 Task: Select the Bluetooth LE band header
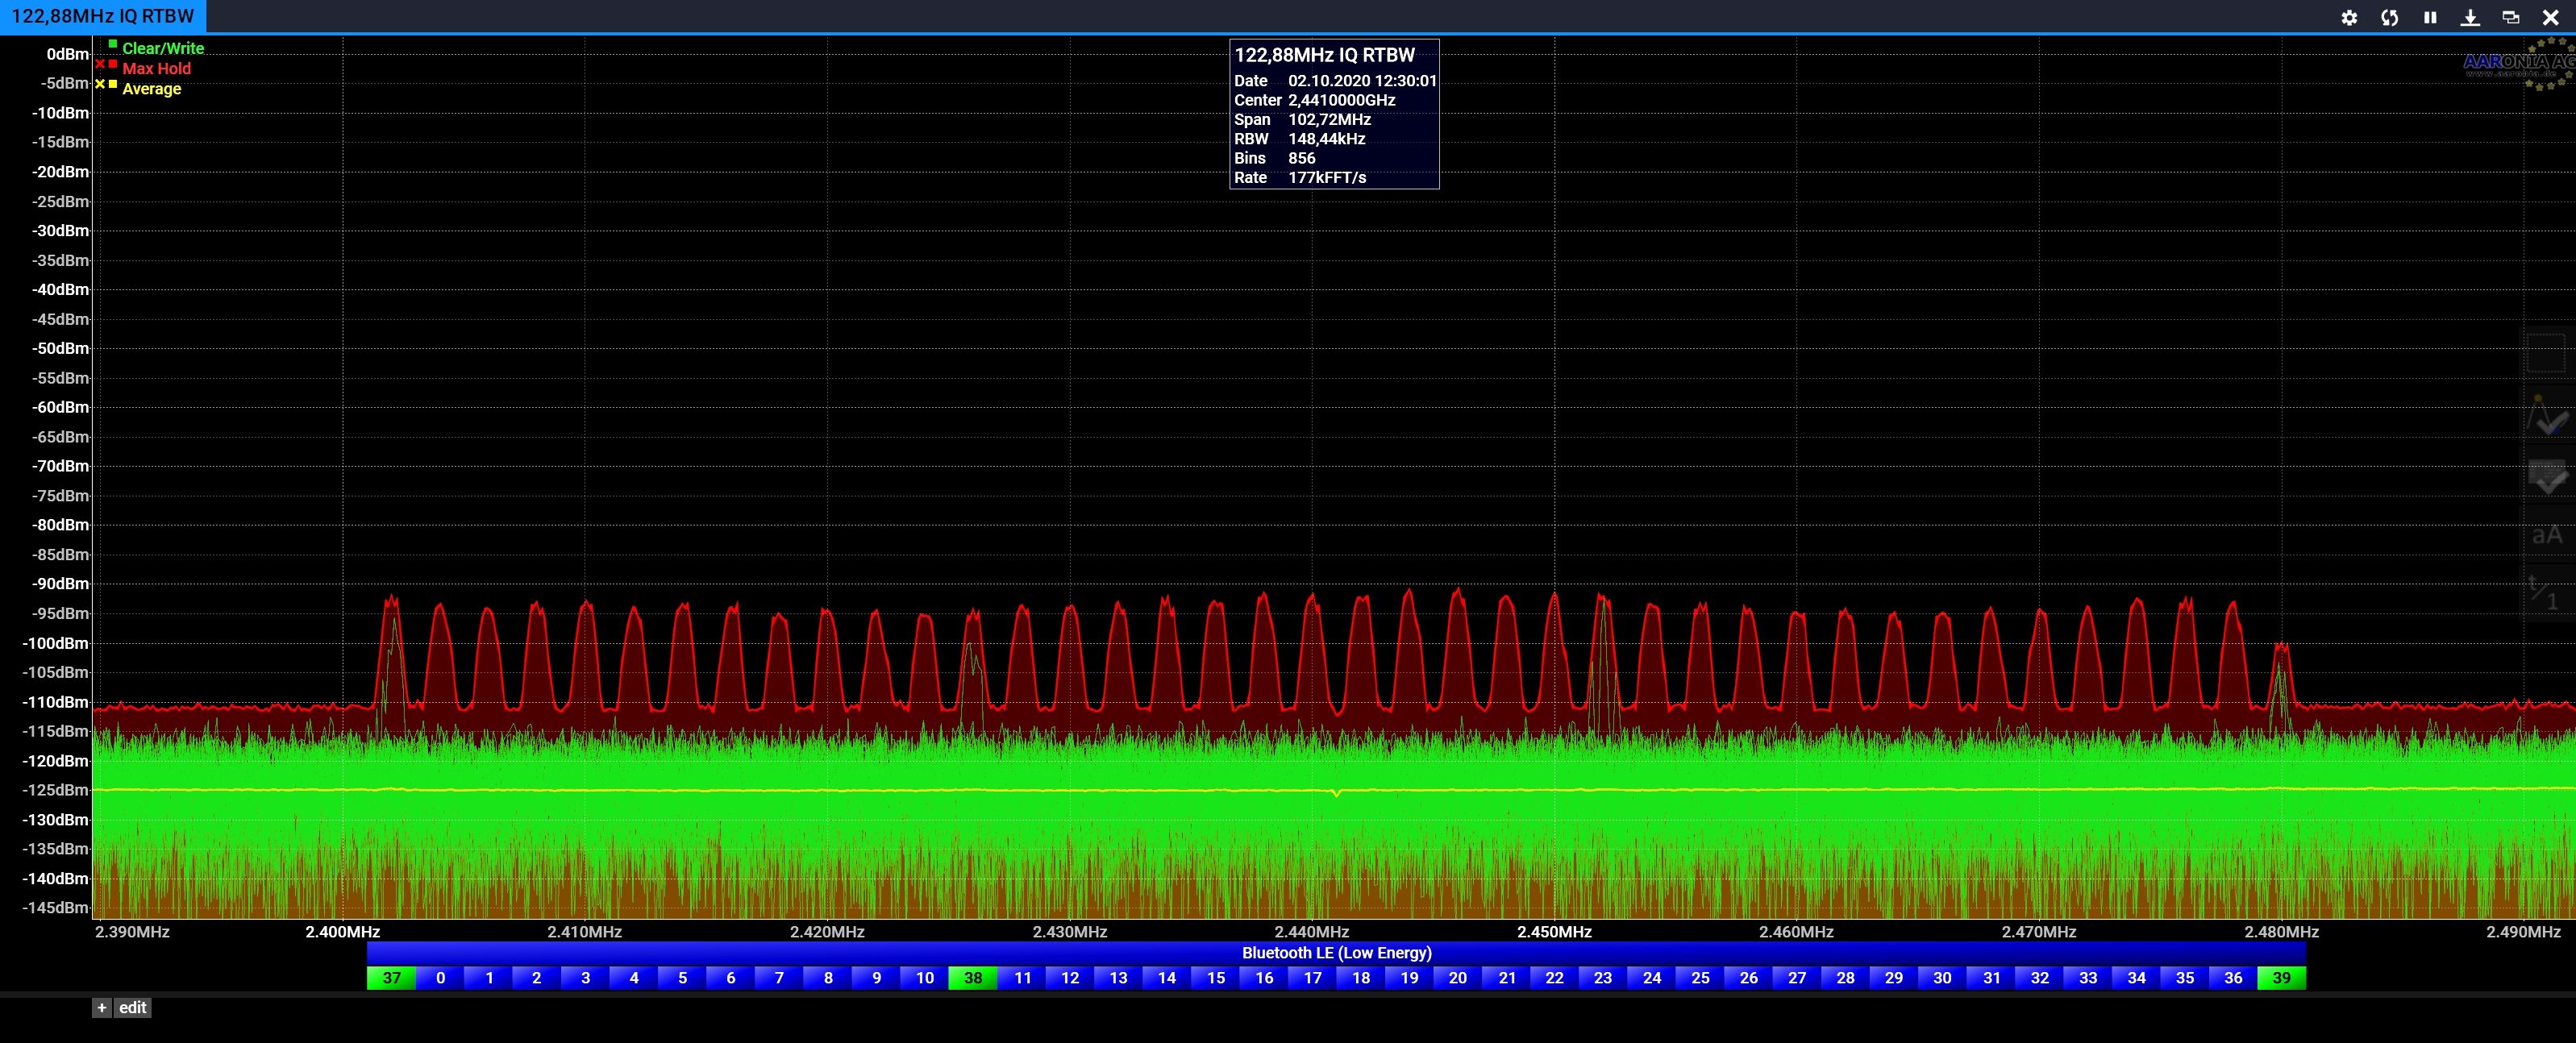(x=1336, y=953)
